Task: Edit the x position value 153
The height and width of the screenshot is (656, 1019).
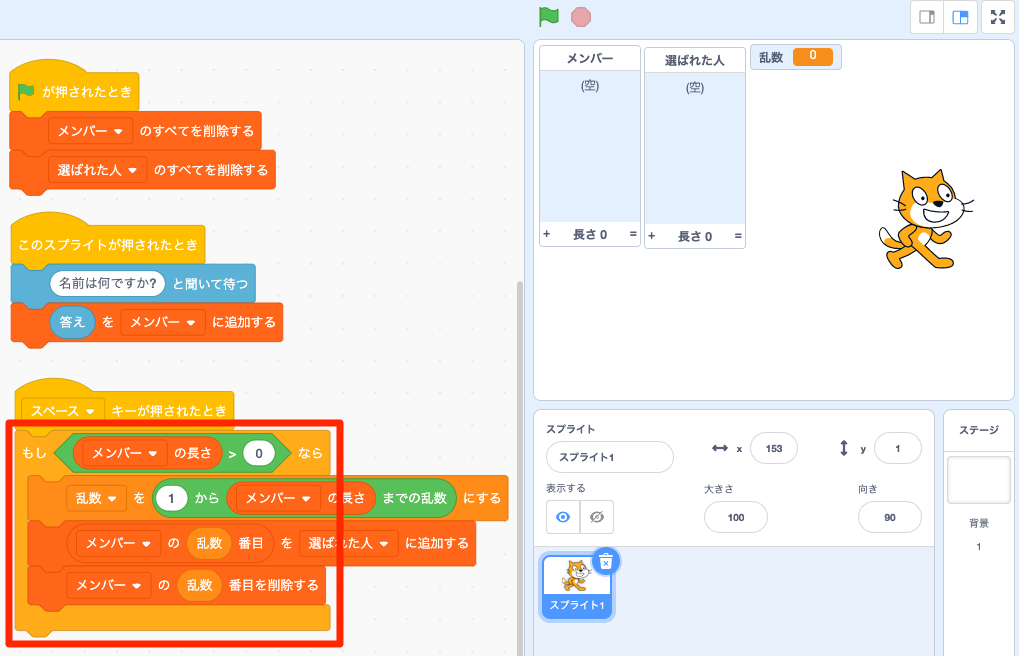Action: pos(773,449)
